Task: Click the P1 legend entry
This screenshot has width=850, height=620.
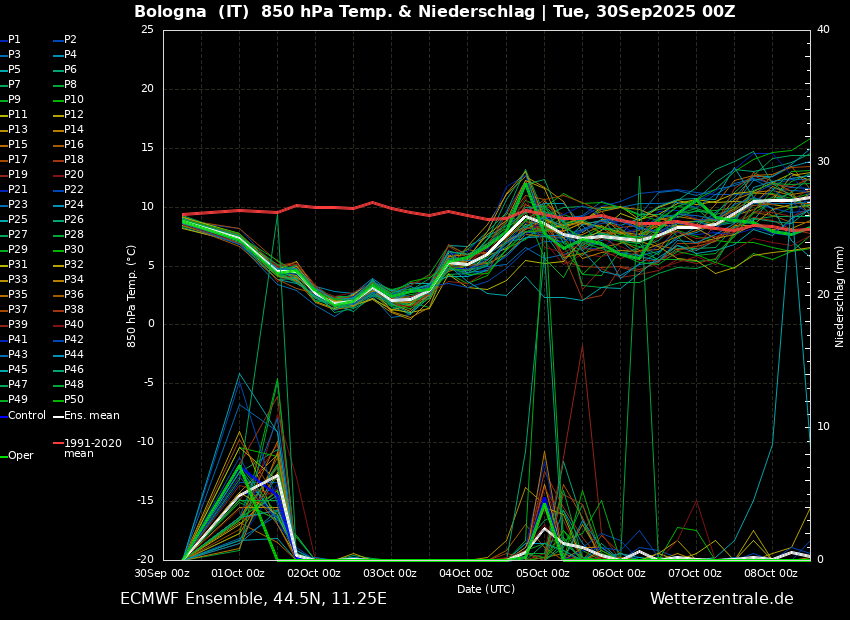Action: [14, 40]
